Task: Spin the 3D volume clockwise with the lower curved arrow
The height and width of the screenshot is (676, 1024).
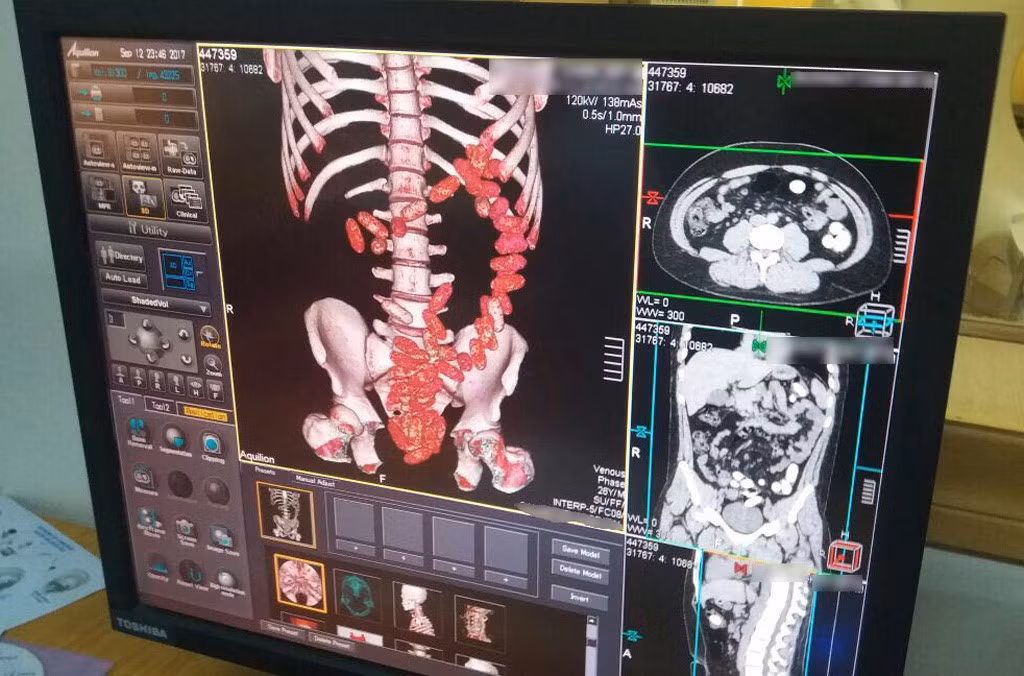Action: [185, 359]
